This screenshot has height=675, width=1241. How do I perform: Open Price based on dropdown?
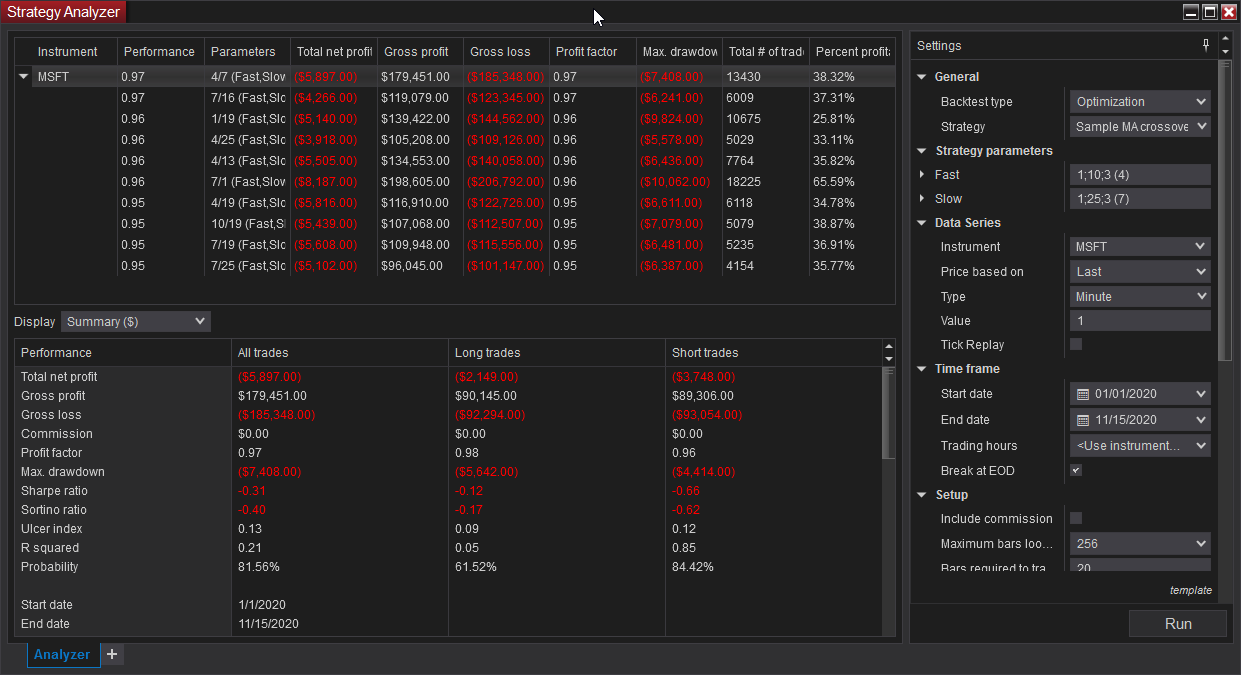(1140, 271)
